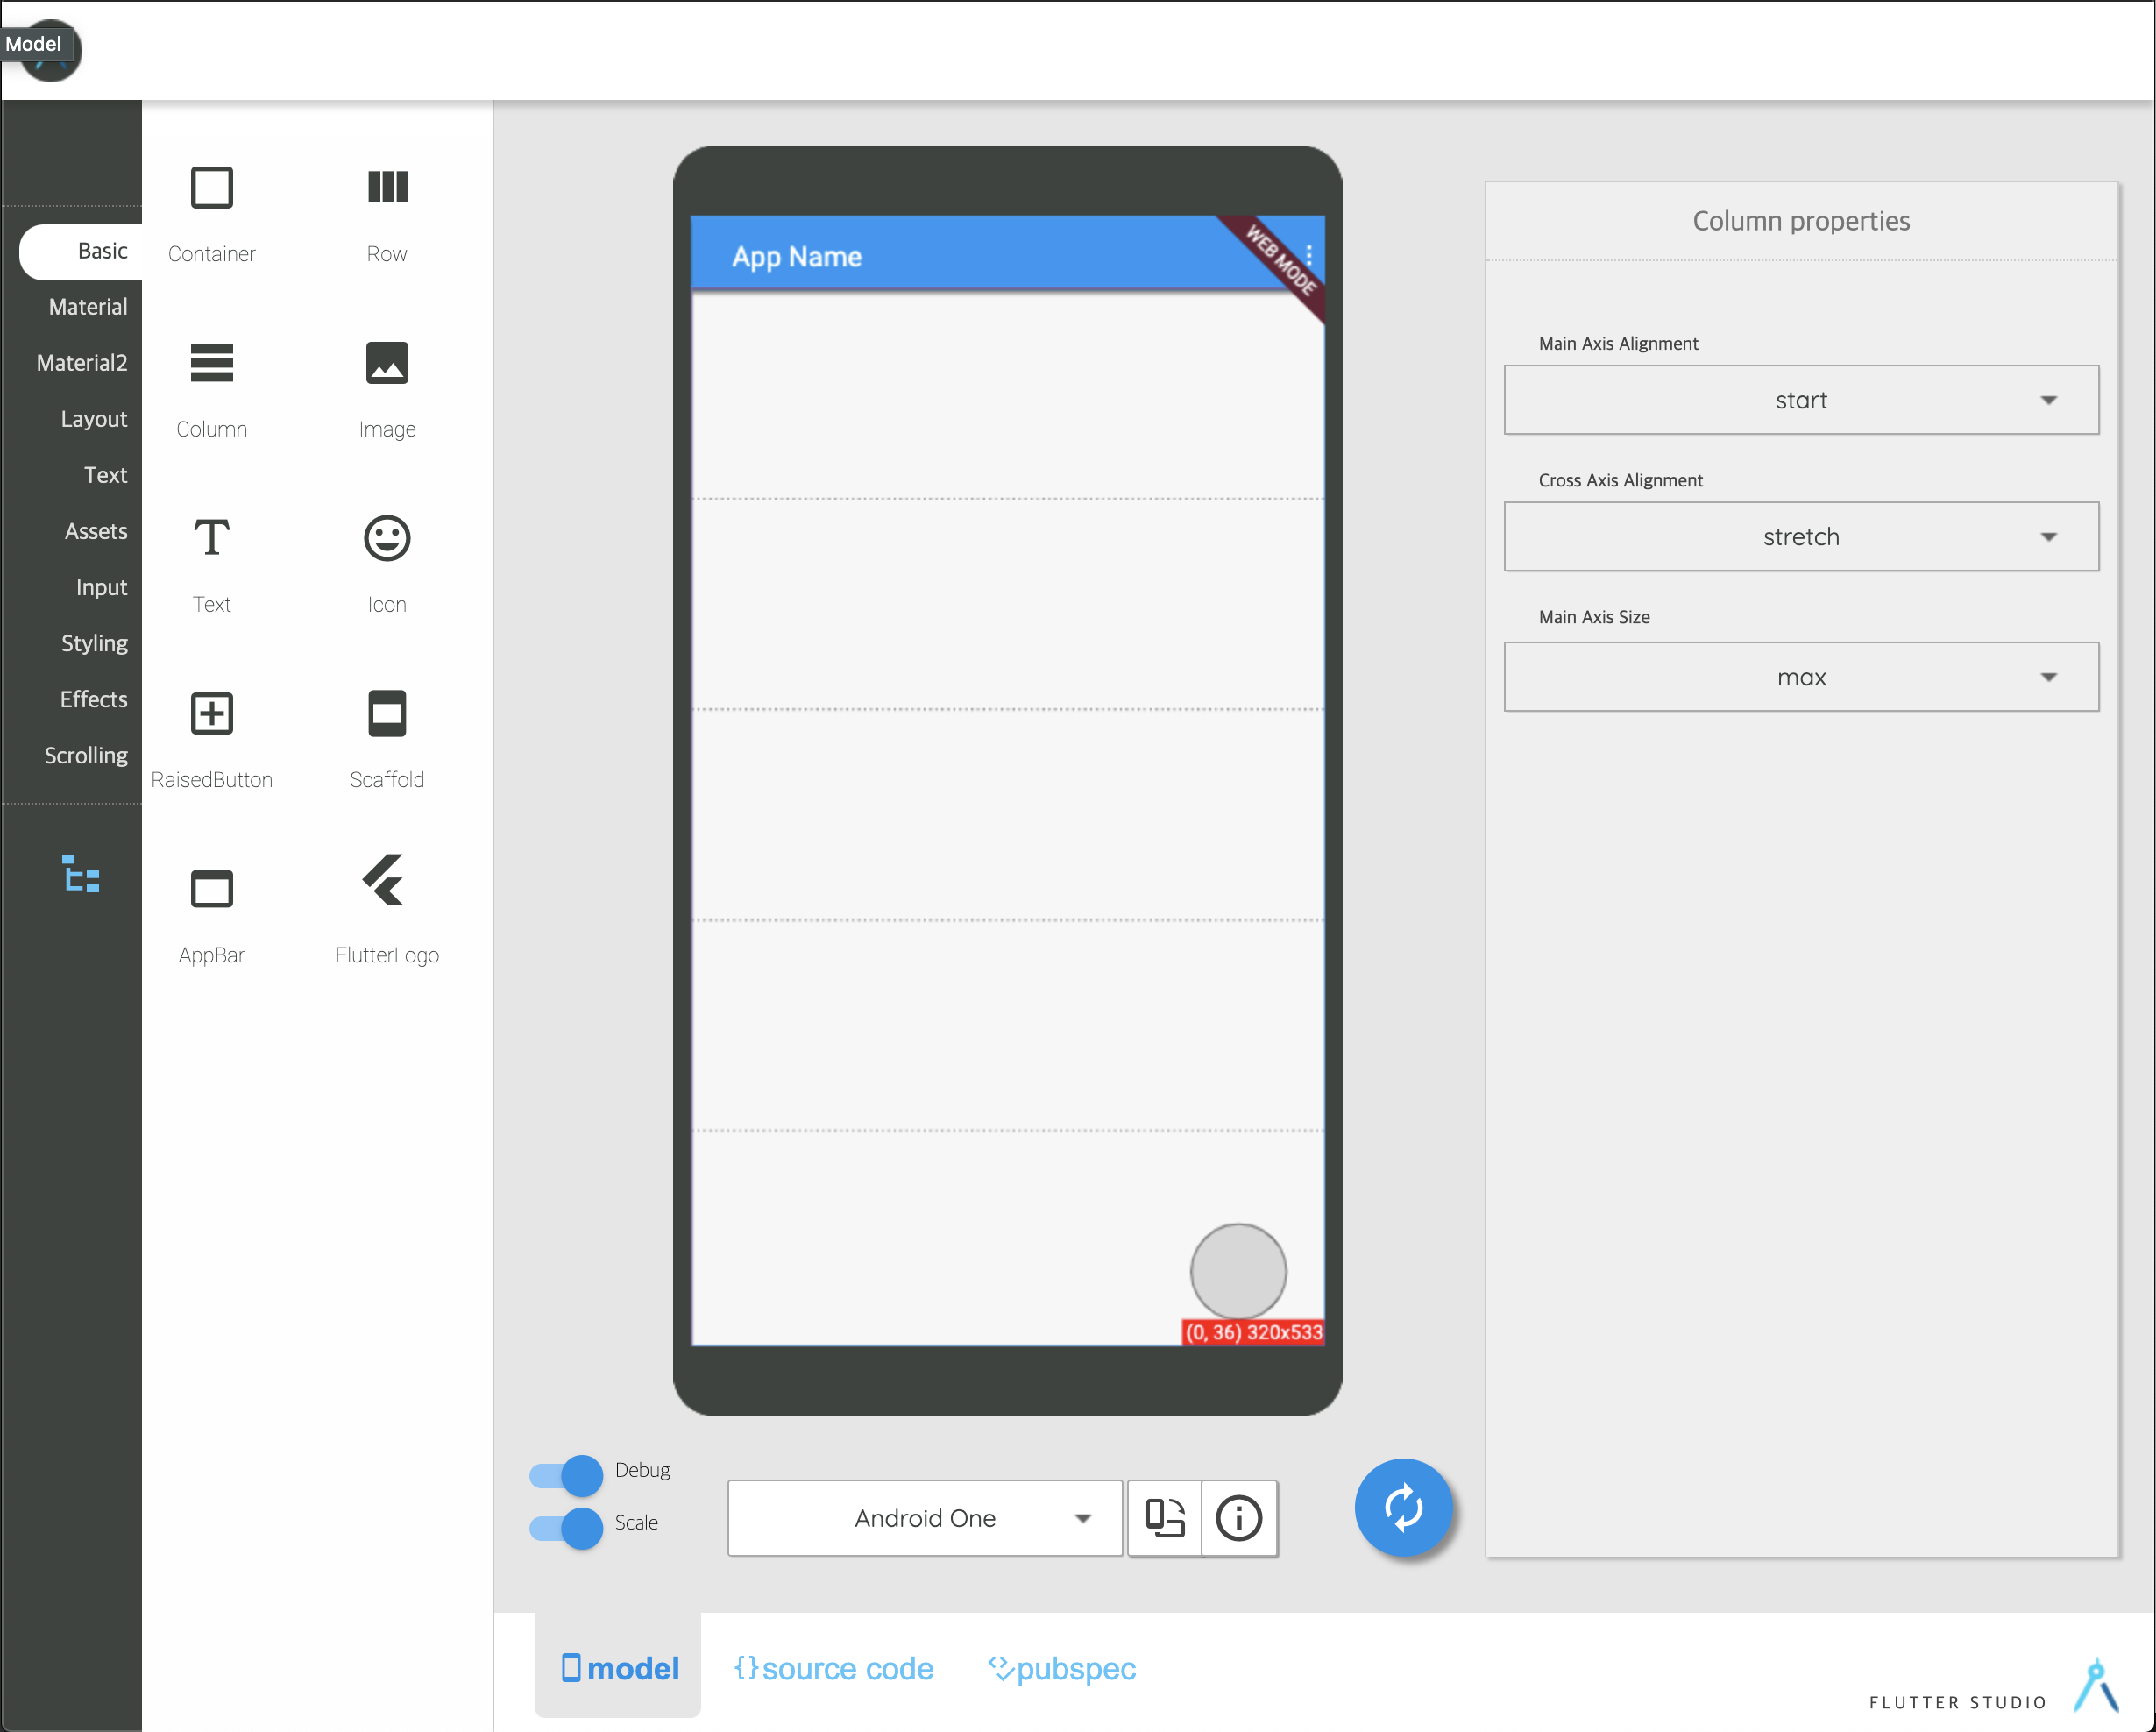Expand the Cross Axis Alignment dropdown
The image size is (2156, 1732).
(x=1800, y=537)
